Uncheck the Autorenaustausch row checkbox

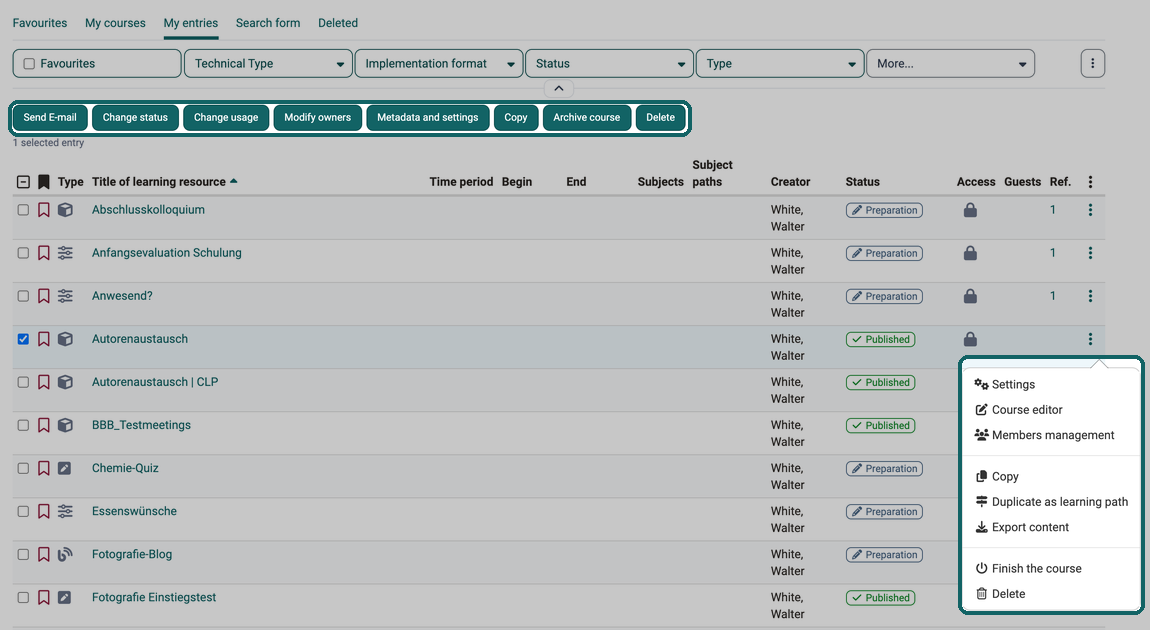click(x=23, y=339)
